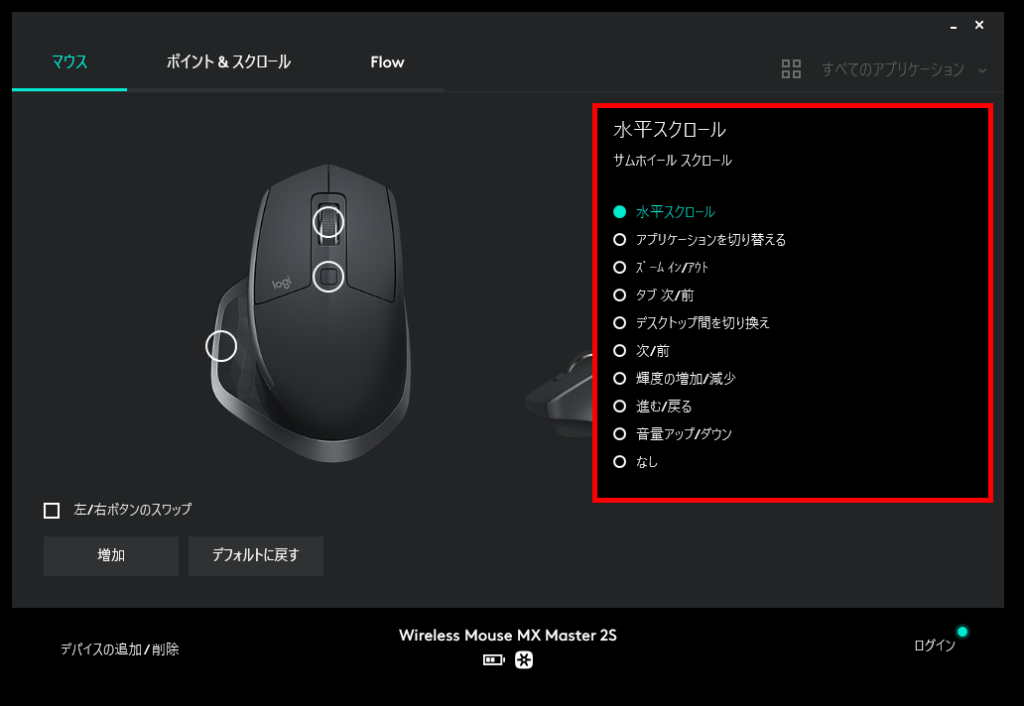Viewport: 1024px width, 706px height.
Task: Close the Logitech Options window
Action: coord(979,25)
